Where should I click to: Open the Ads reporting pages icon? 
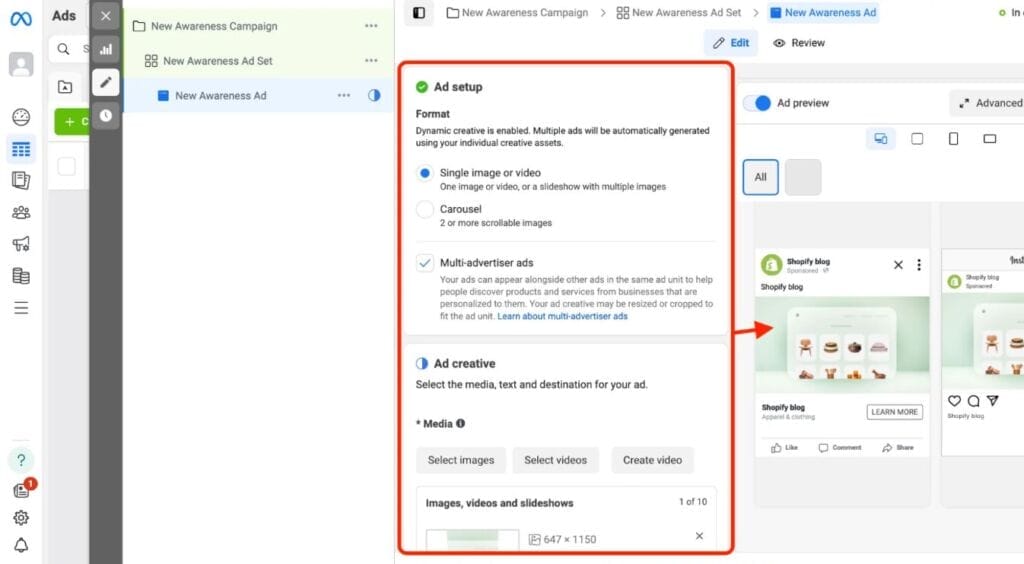[x=21, y=181]
